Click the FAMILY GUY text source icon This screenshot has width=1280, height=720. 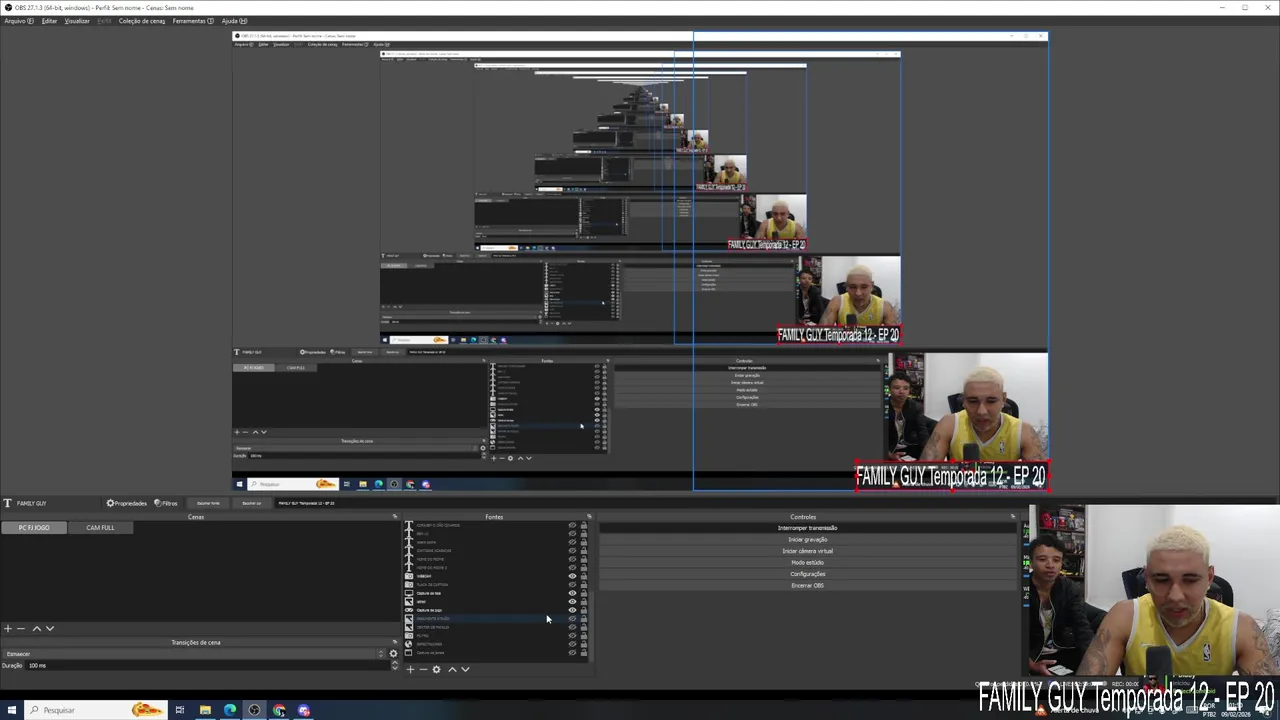tap(8, 503)
